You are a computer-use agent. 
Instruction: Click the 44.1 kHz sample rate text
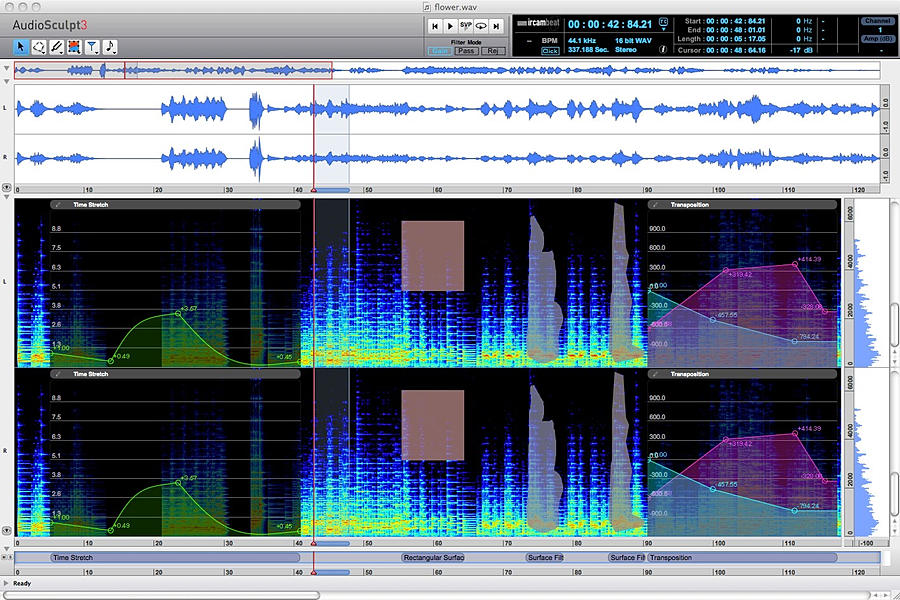[582, 41]
